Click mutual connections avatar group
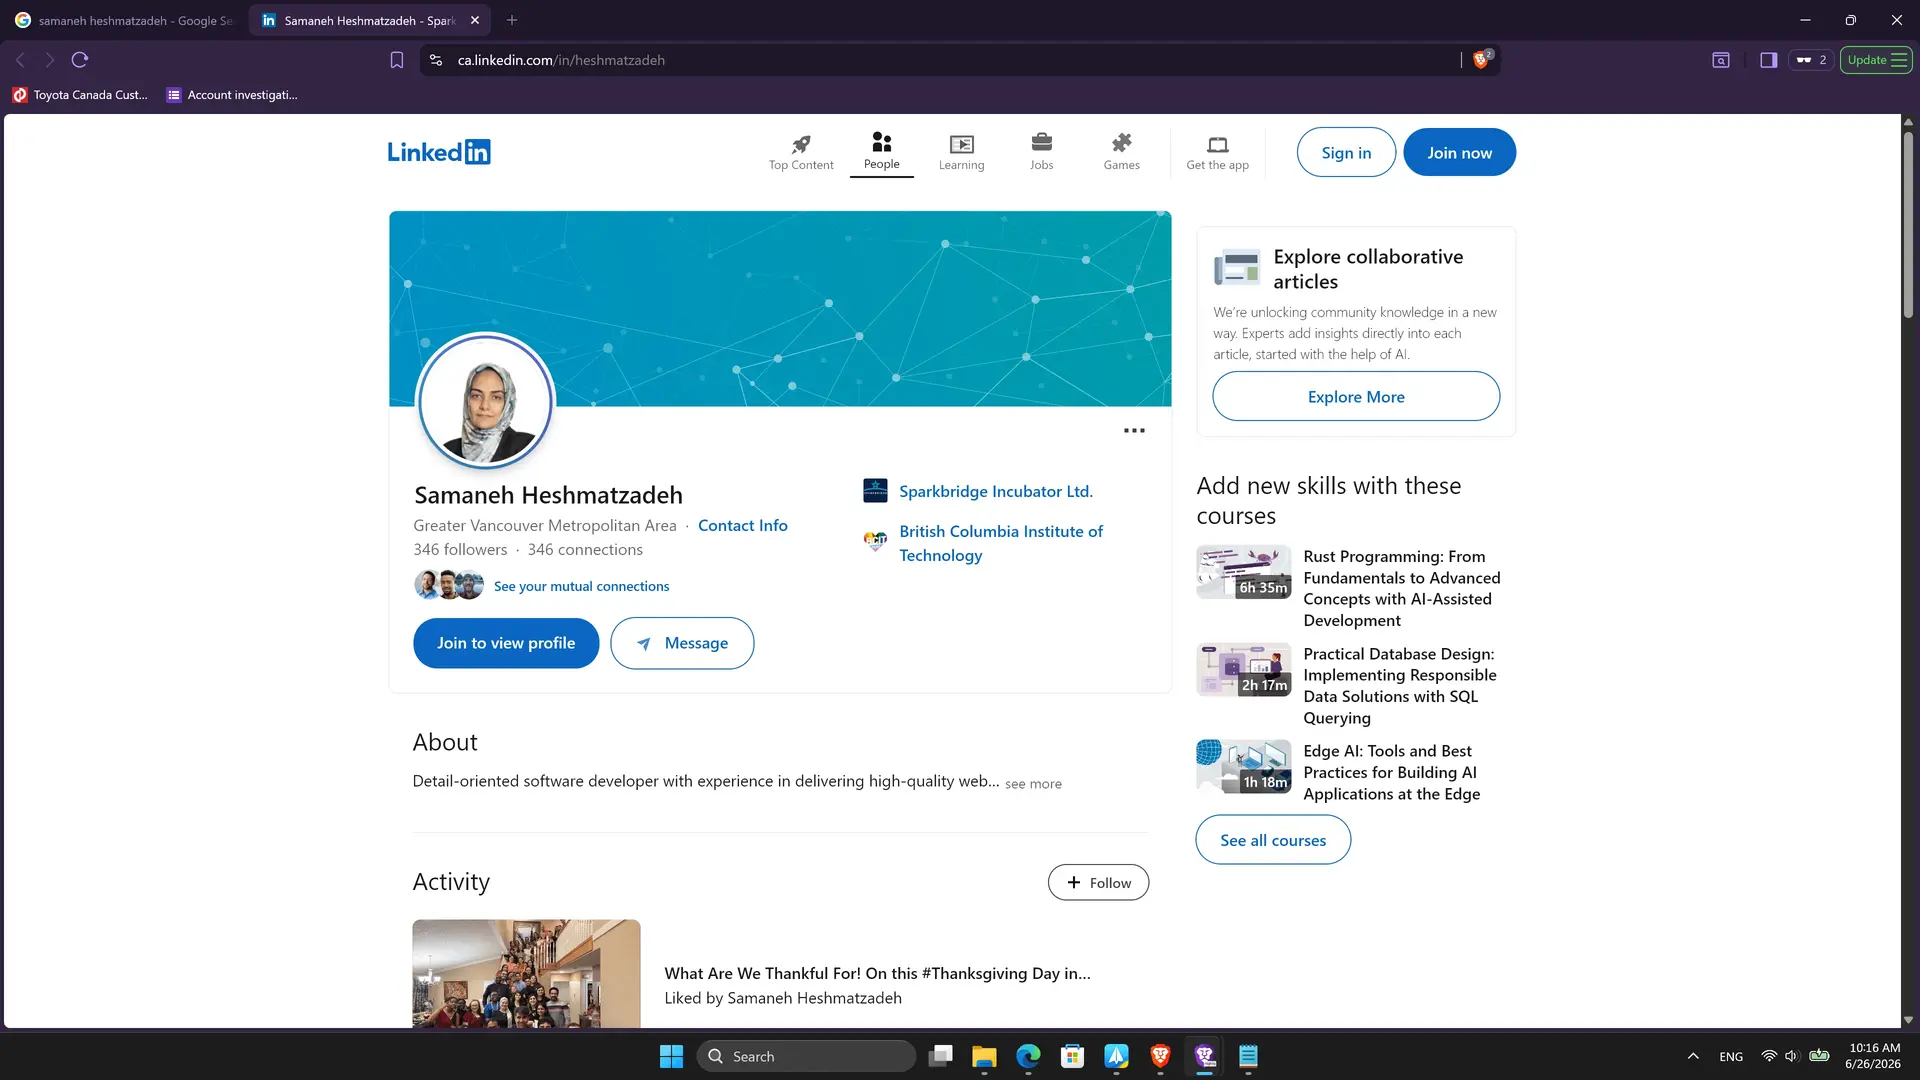The image size is (1920, 1080). pos(449,585)
